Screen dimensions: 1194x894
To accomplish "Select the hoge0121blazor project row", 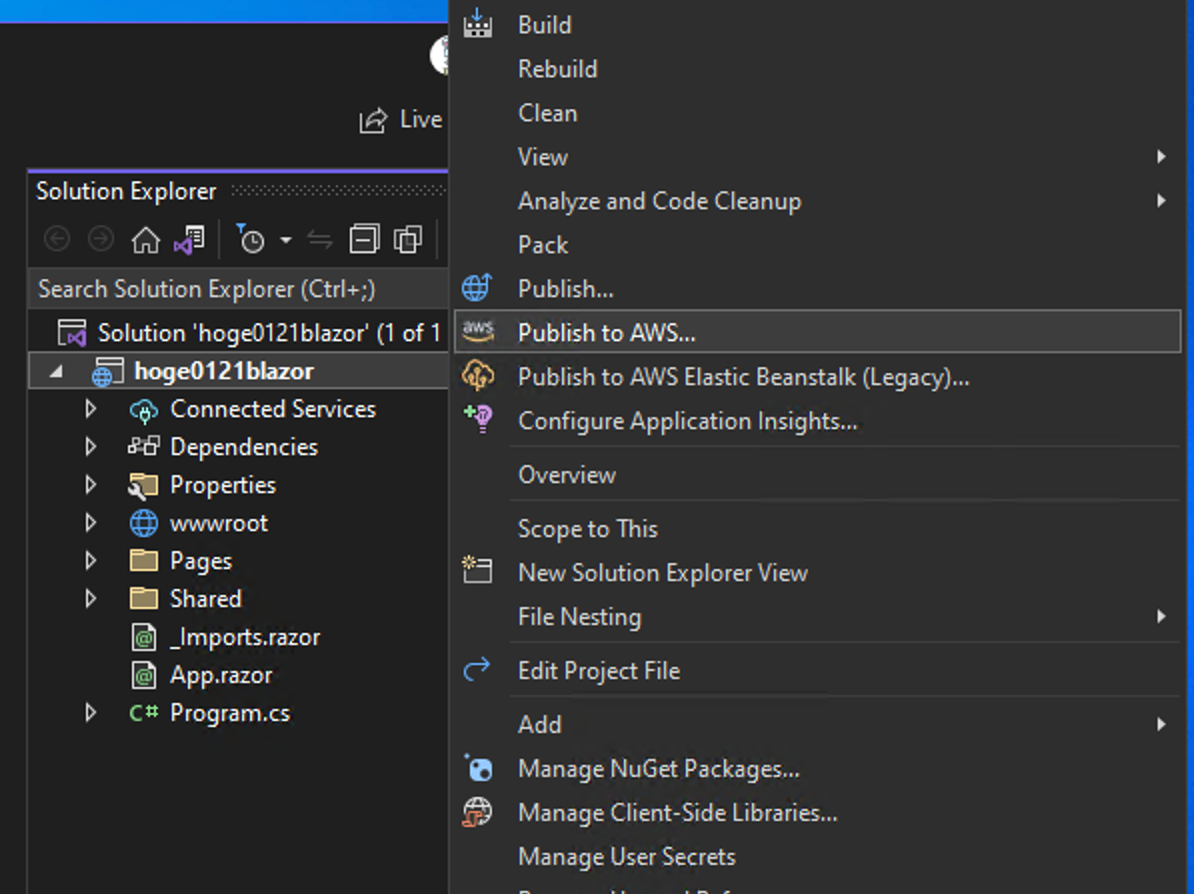I will pyautogui.click(x=238, y=371).
